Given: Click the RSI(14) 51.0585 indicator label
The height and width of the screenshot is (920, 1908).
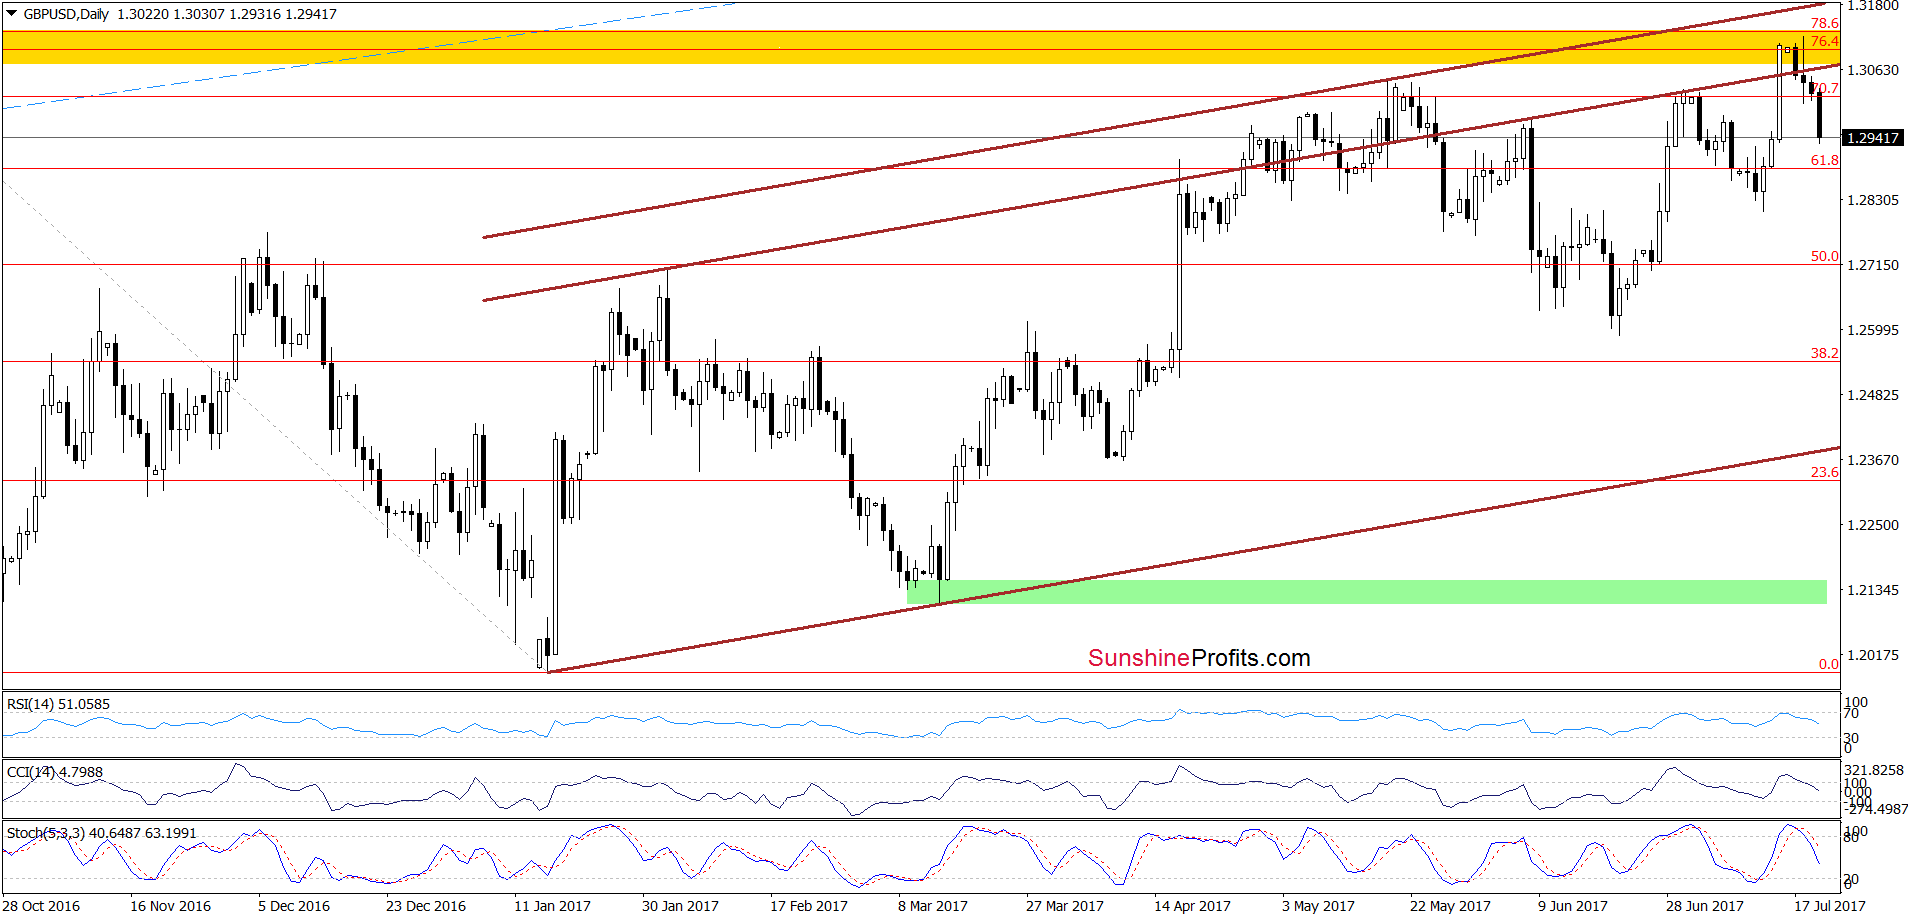Looking at the screenshot, I should pos(59,704).
